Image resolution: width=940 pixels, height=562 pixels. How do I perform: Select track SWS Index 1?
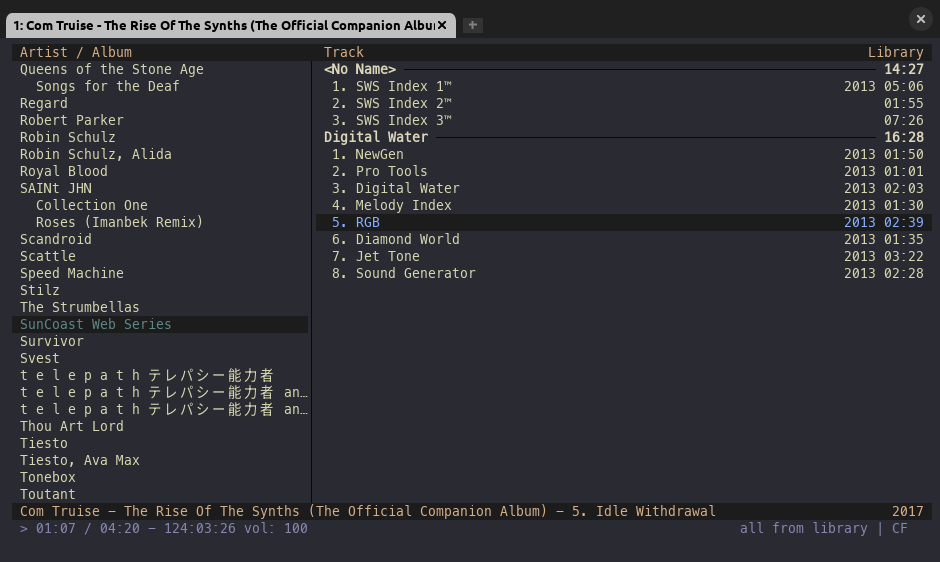pos(623,86)
